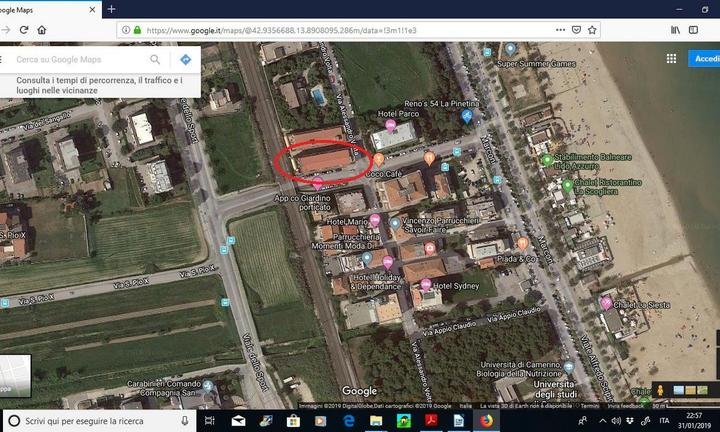
Task: Select the Google Maps browser tab
Action: point(40,8)
